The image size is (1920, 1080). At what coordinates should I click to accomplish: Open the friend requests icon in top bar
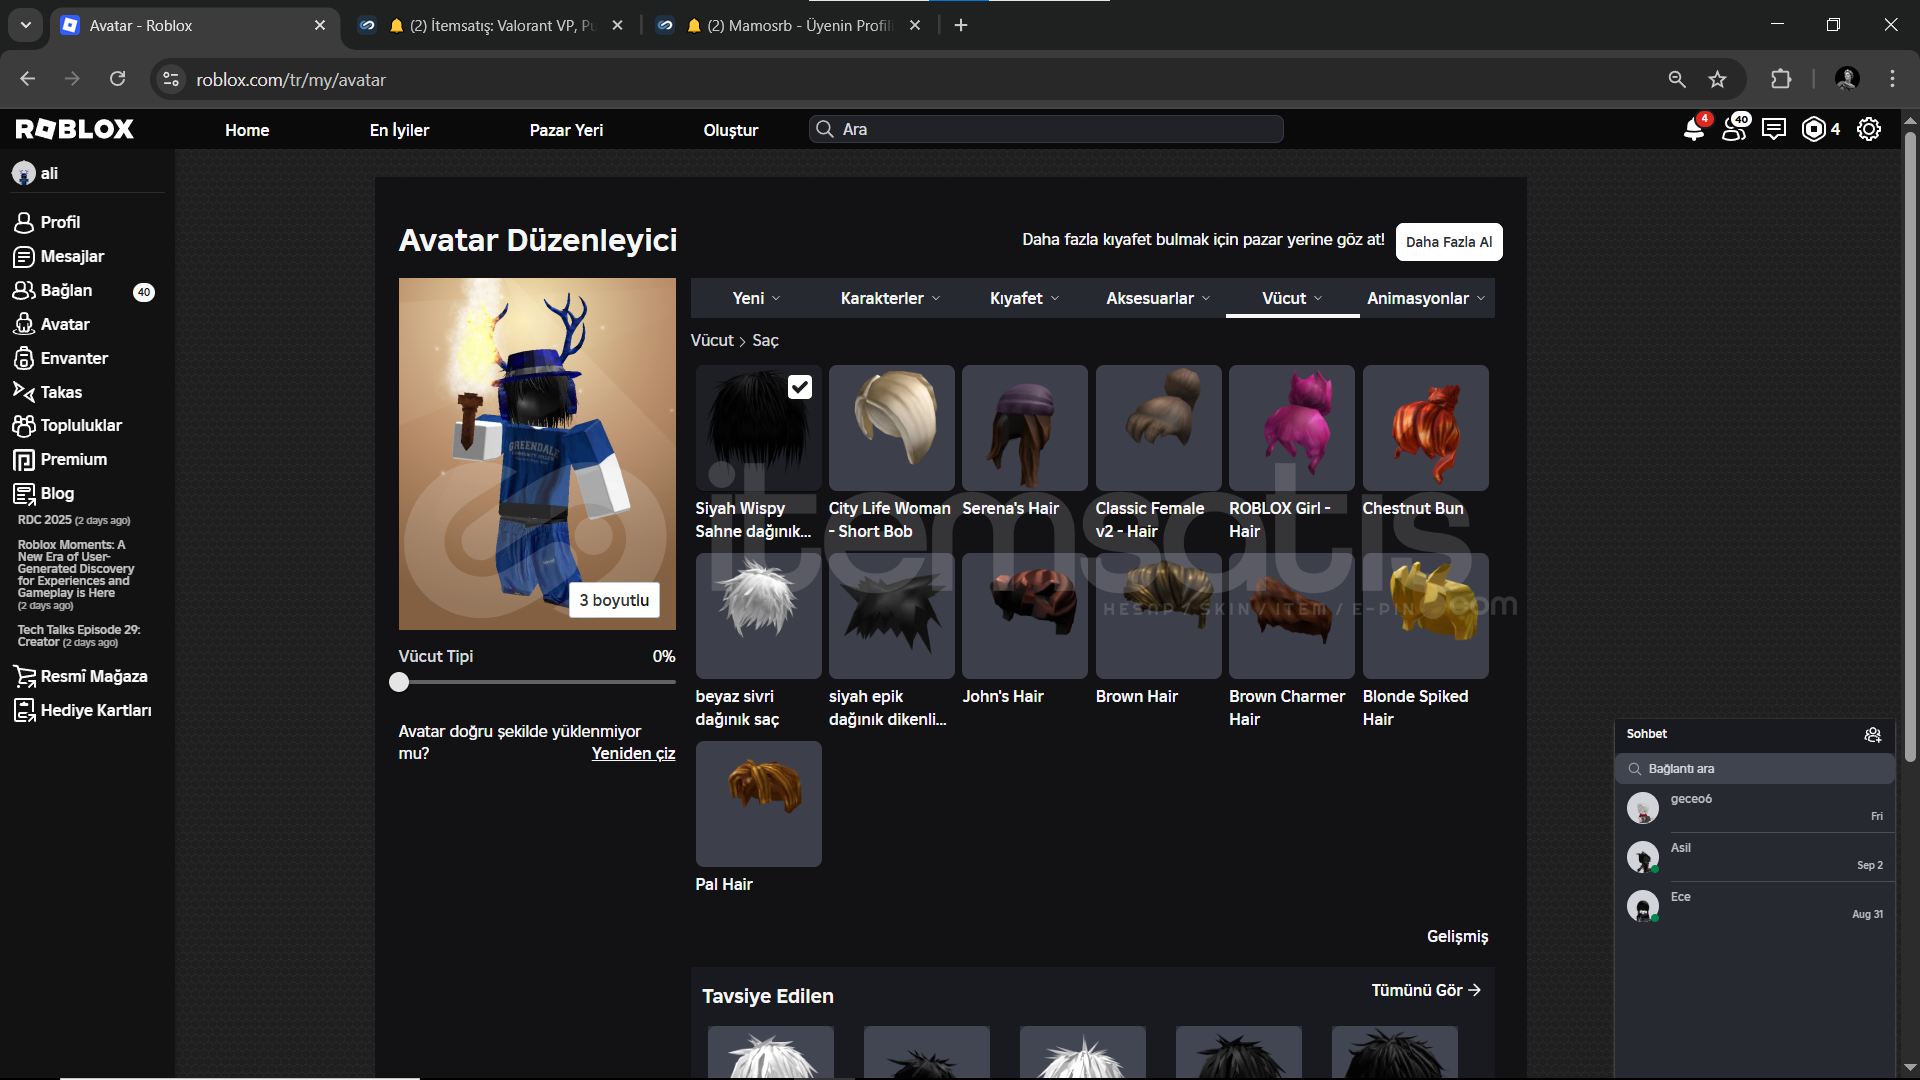[x=1735, y=129]
